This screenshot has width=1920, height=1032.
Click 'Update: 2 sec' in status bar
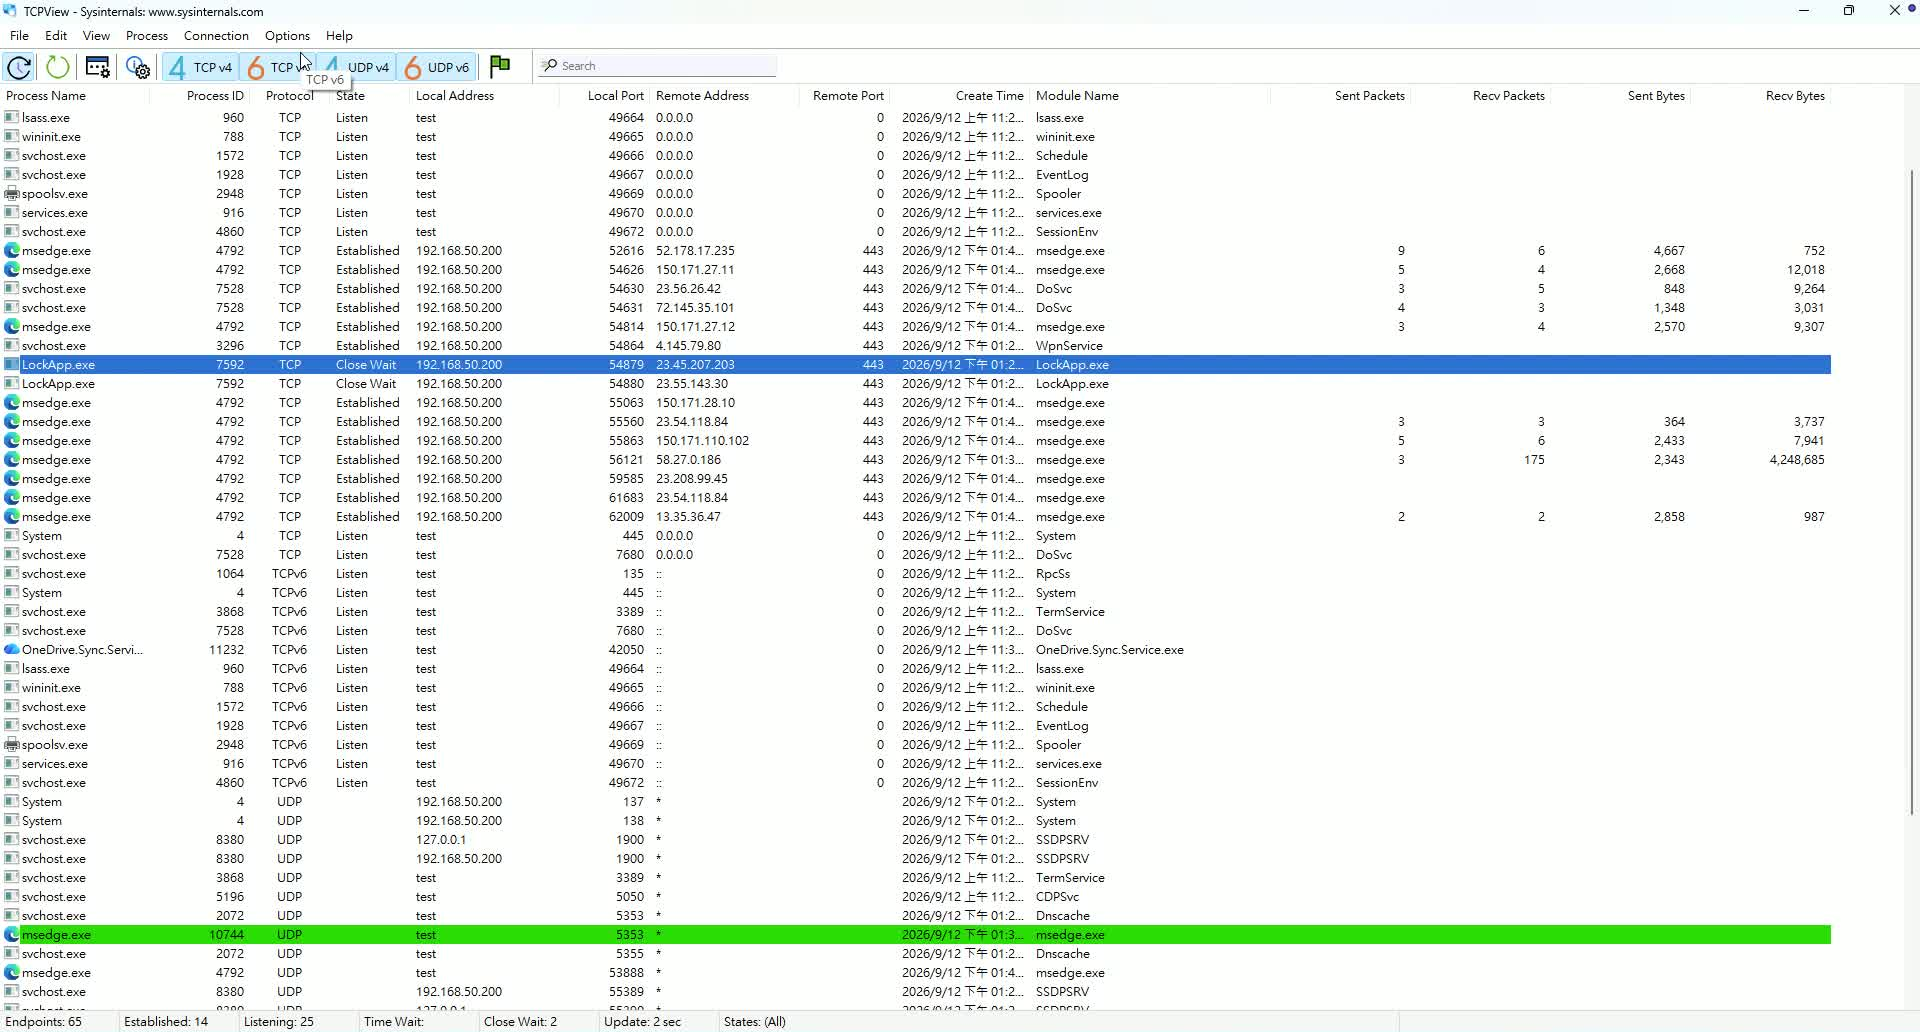pos(642,1022)
